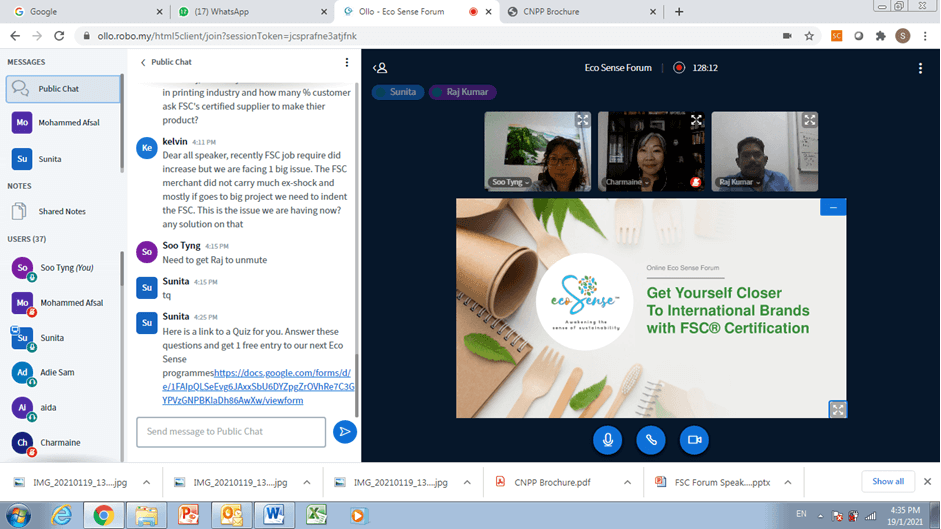Make presentation fullscreen

837,409
